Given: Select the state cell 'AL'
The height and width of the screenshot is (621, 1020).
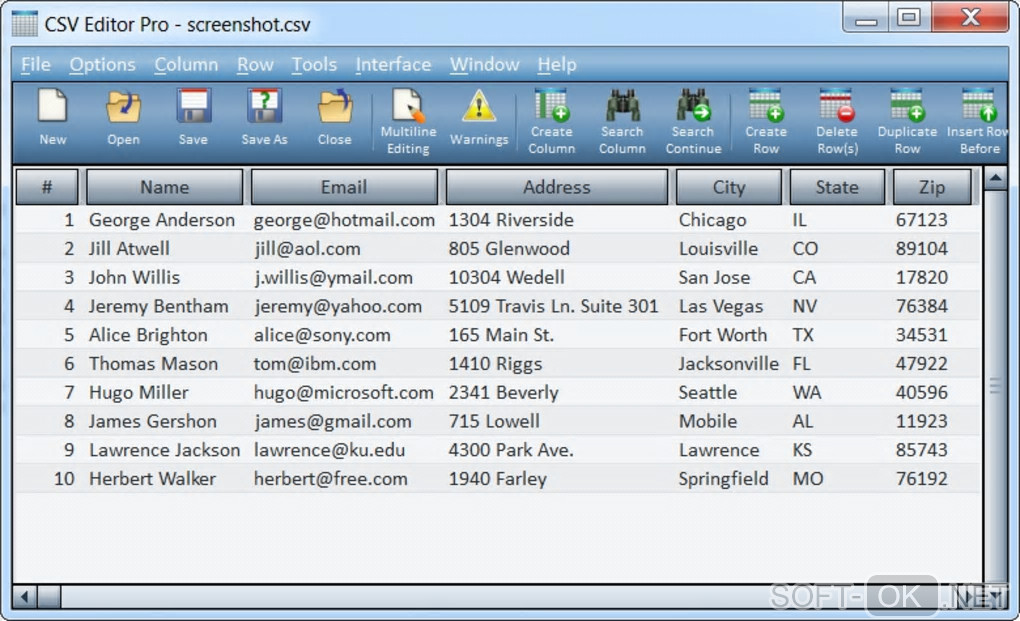Looking at the screenshot, I should 803,421.
